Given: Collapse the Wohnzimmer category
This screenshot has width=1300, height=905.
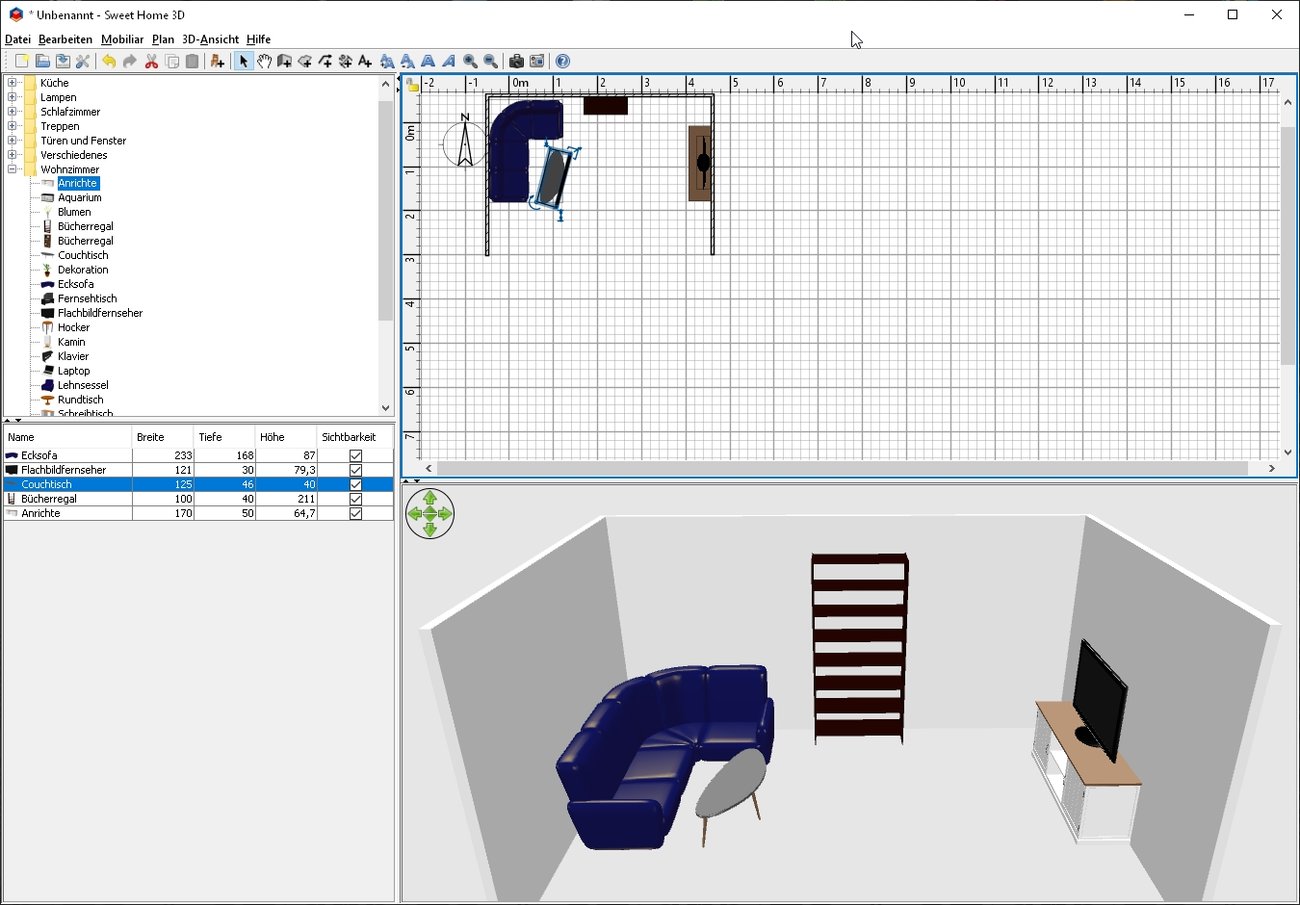Looking at the screenshot, I should (x=10, y=169).
